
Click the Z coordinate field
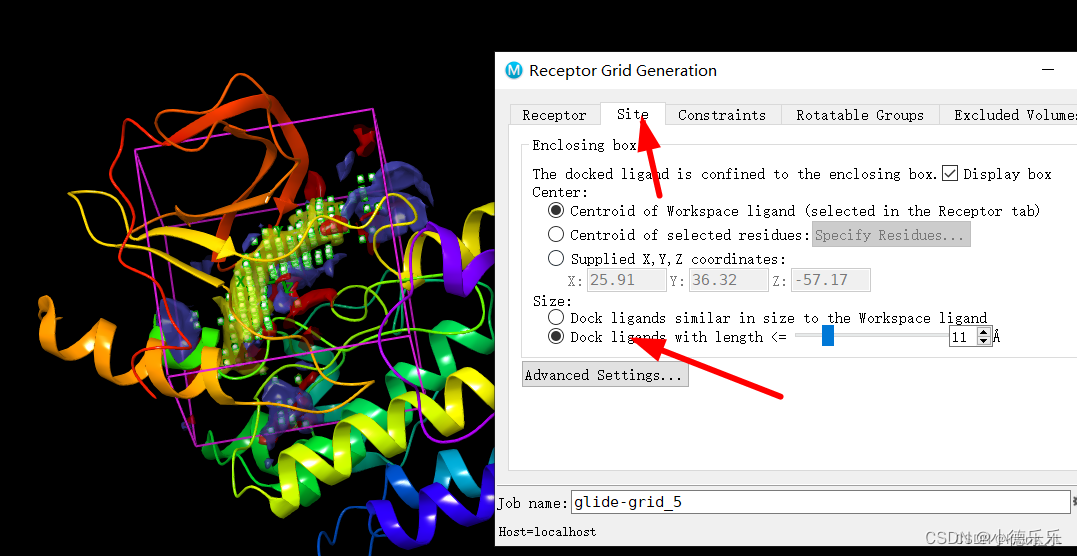coord(830,280)
